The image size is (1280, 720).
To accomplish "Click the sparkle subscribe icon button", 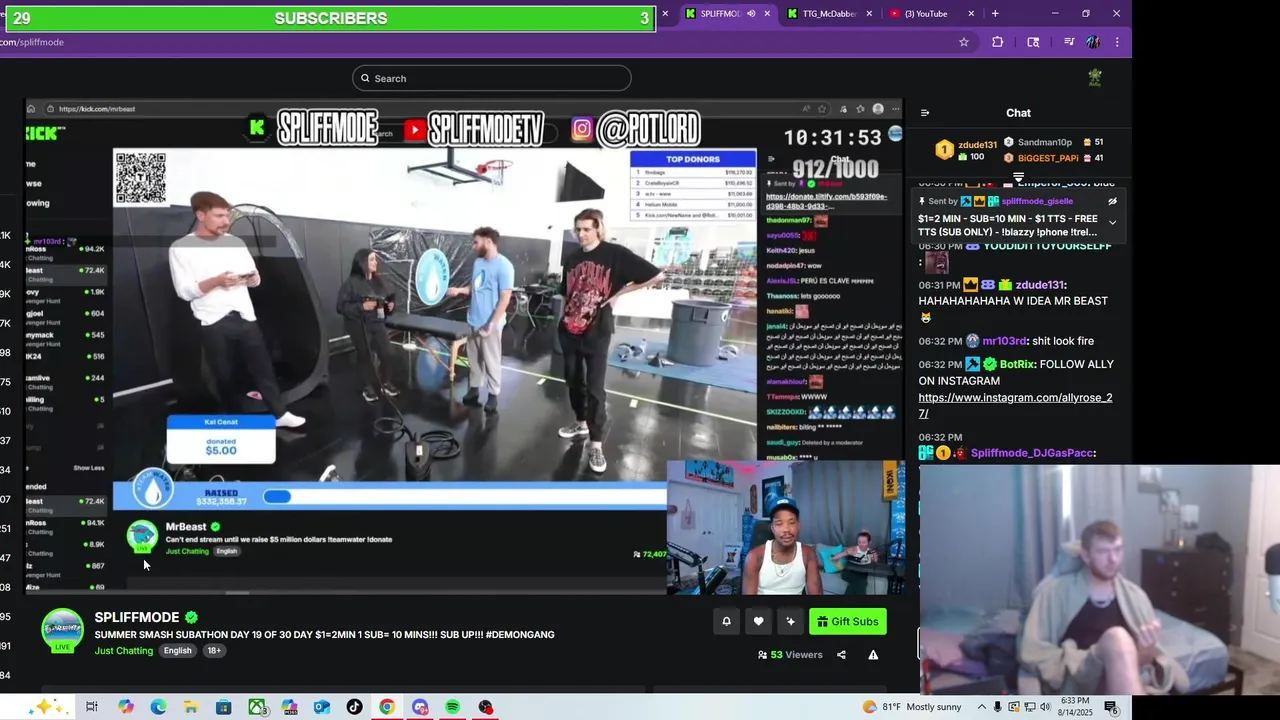I will [791, 622].
